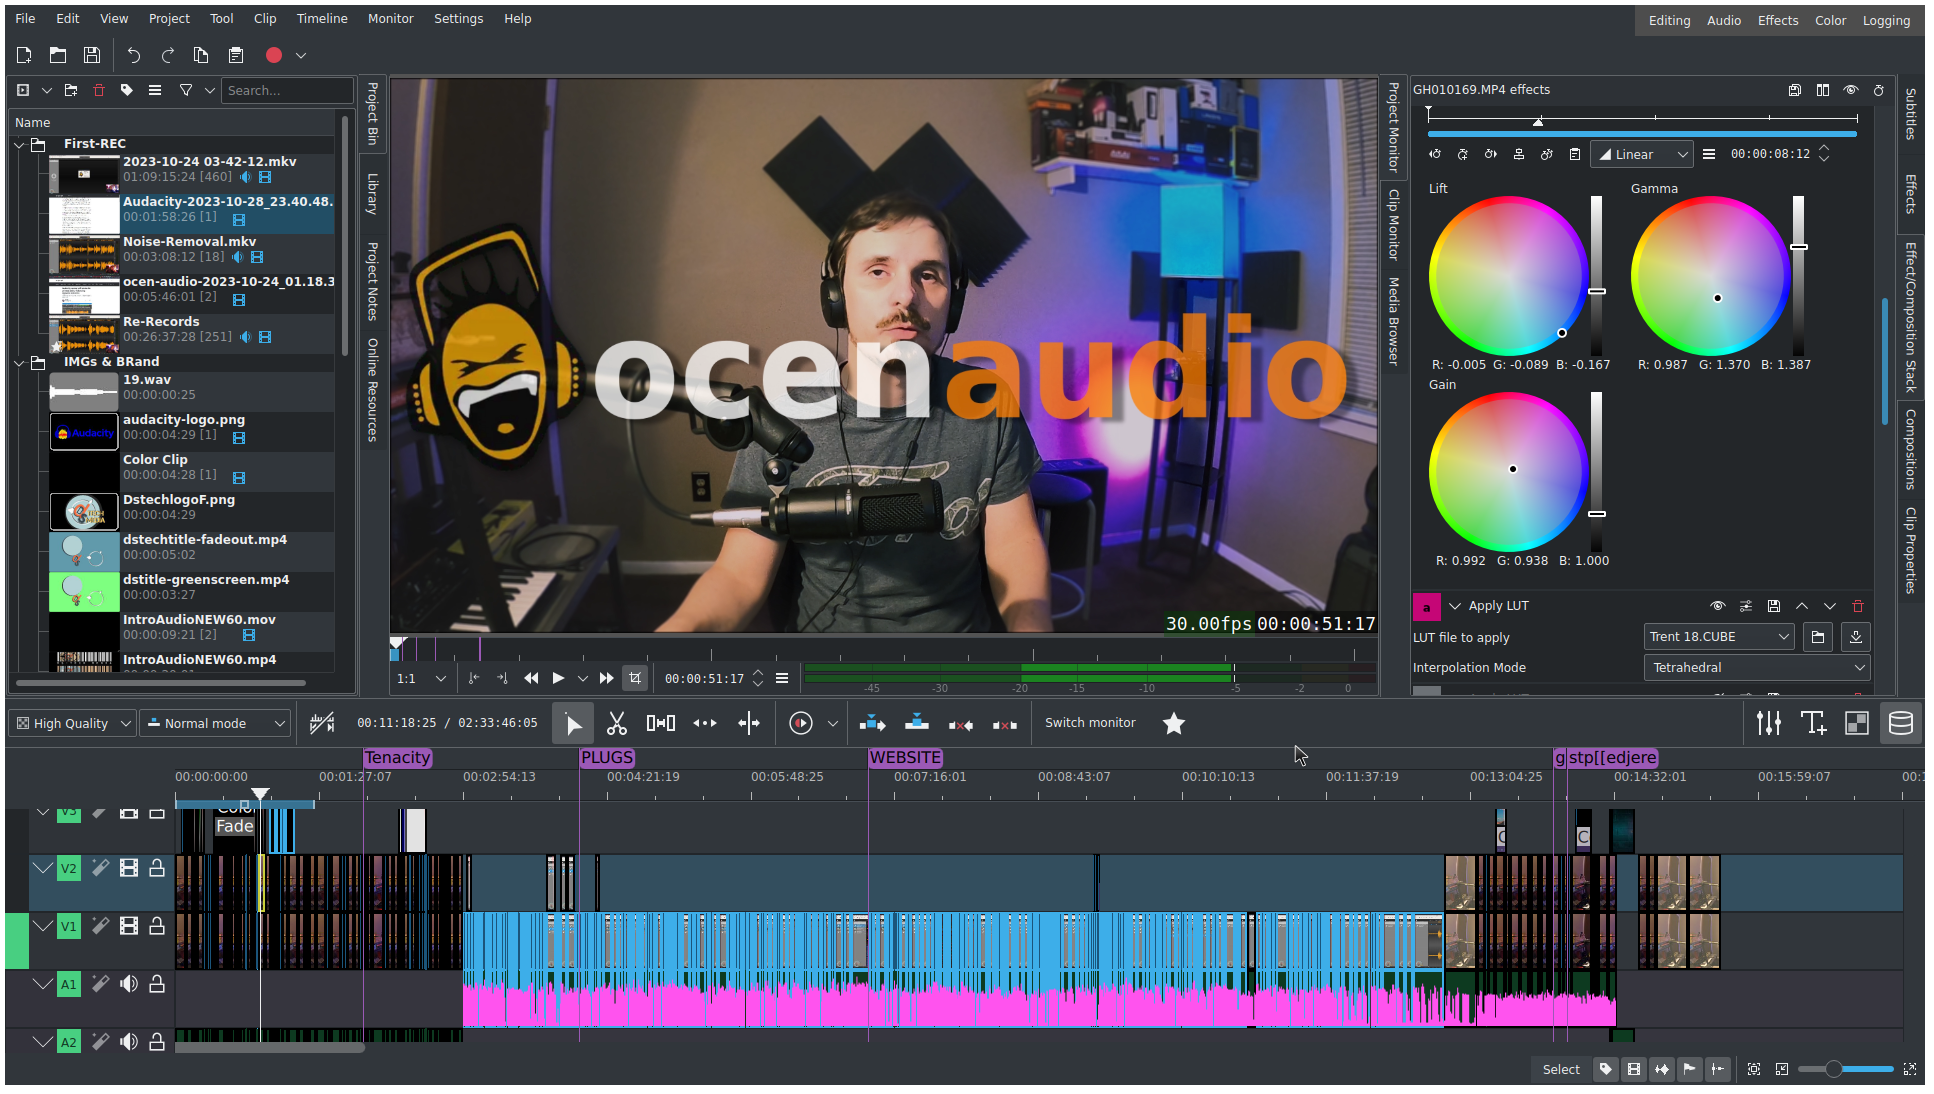Click Insert clip zone in timeline icon
Viewport: 1934px width, 1094px height.
[873, 723]
